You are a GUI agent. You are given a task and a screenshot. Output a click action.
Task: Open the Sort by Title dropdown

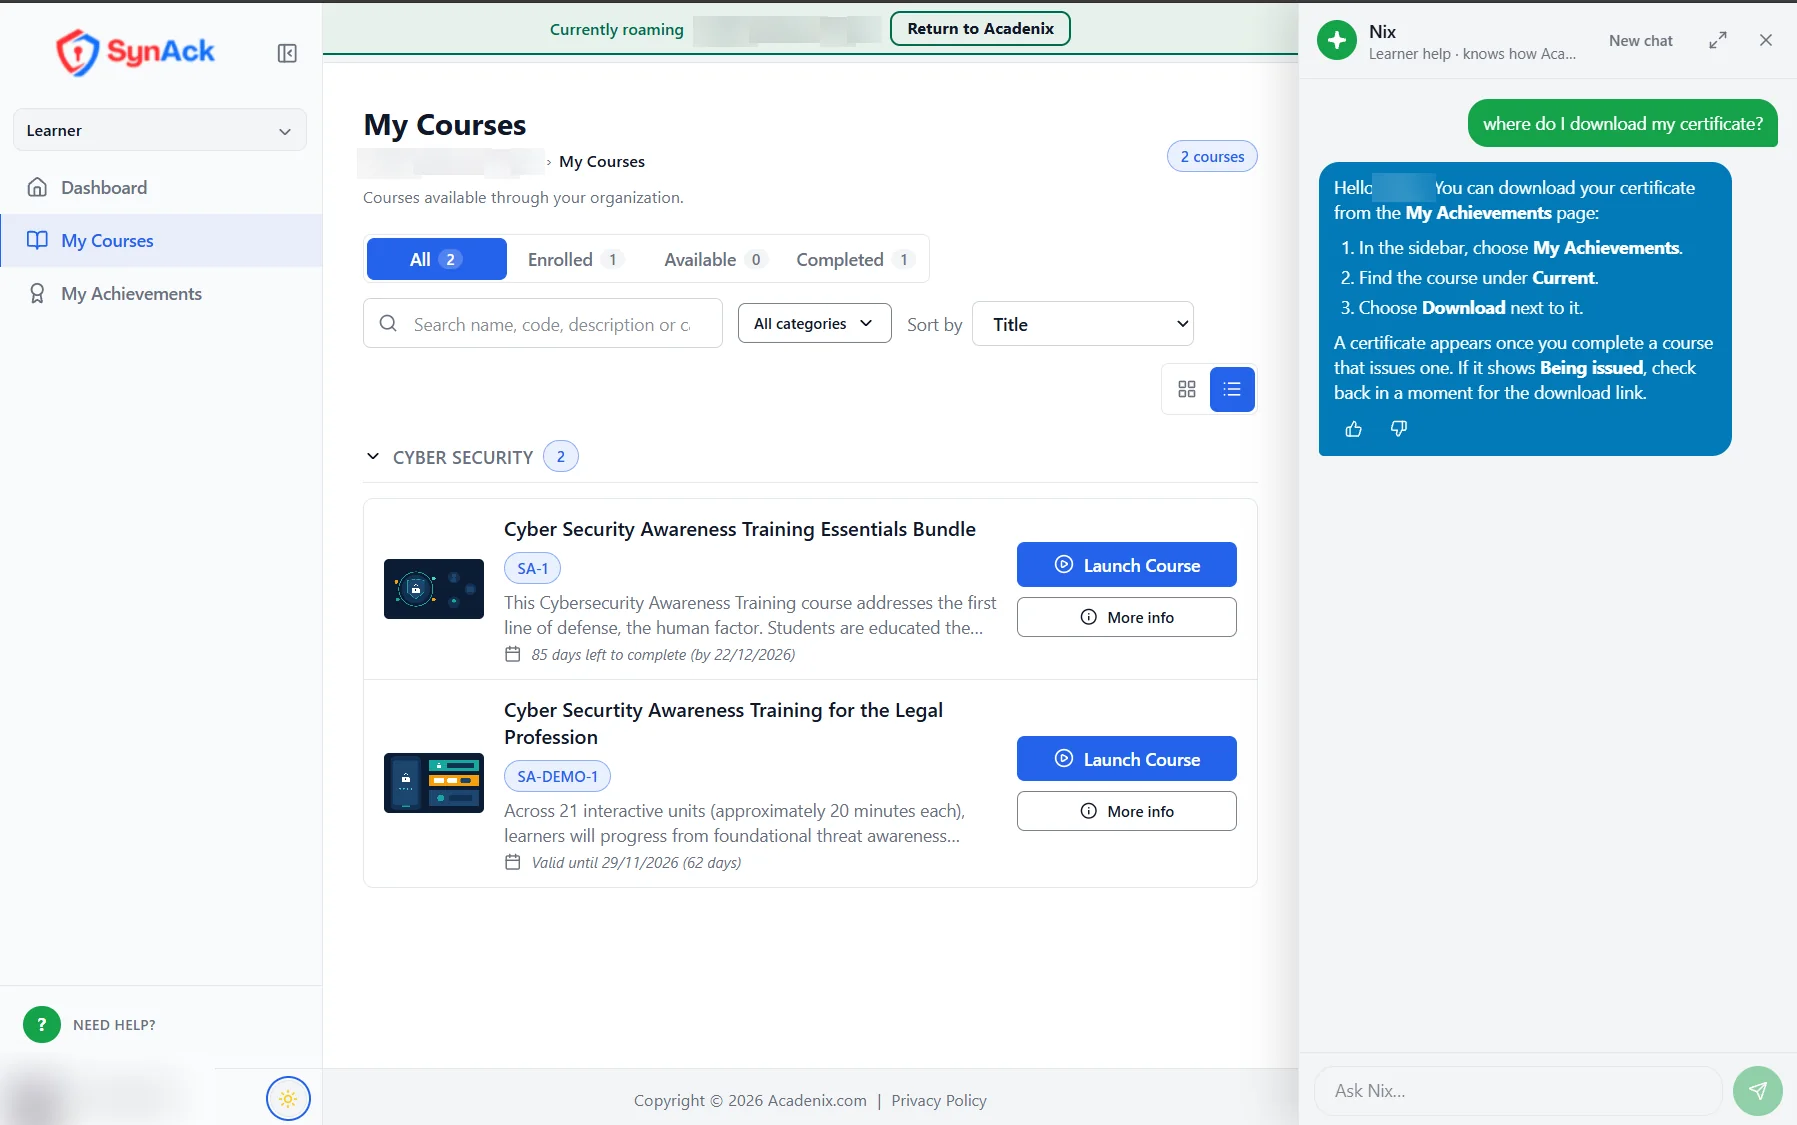pos(1083,324)
